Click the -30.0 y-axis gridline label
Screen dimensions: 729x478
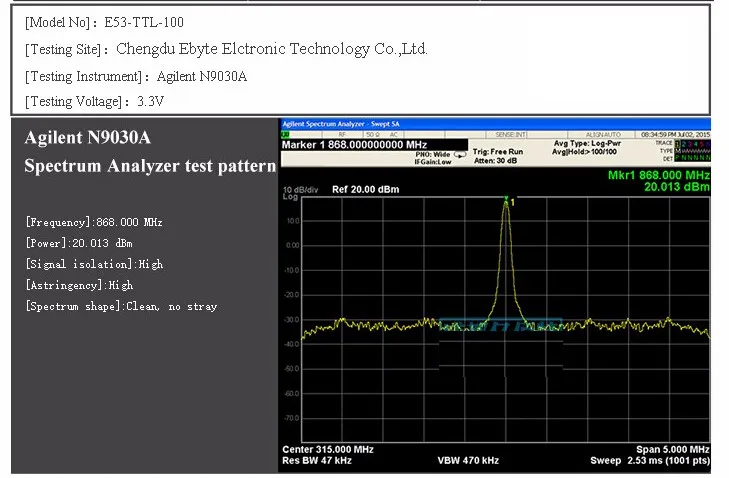[292, 320]
